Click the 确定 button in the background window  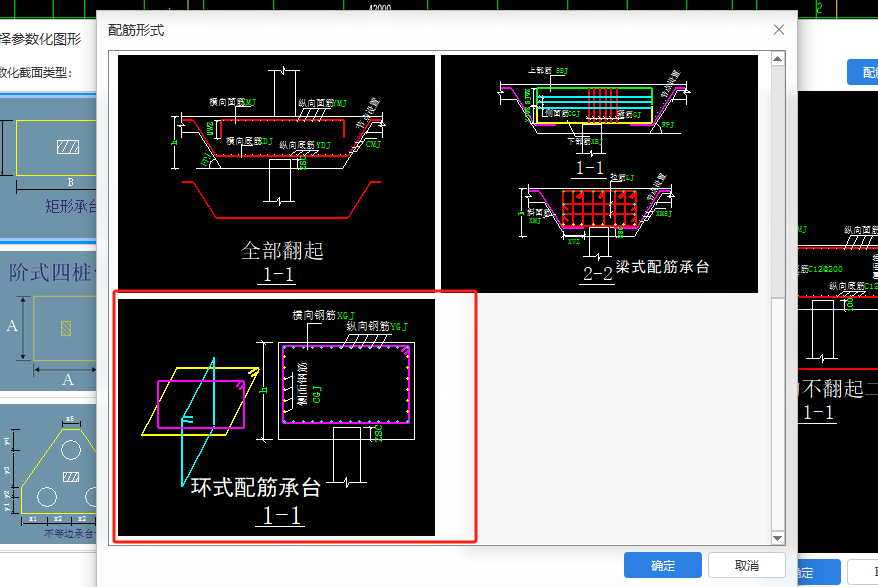point(819,572)
